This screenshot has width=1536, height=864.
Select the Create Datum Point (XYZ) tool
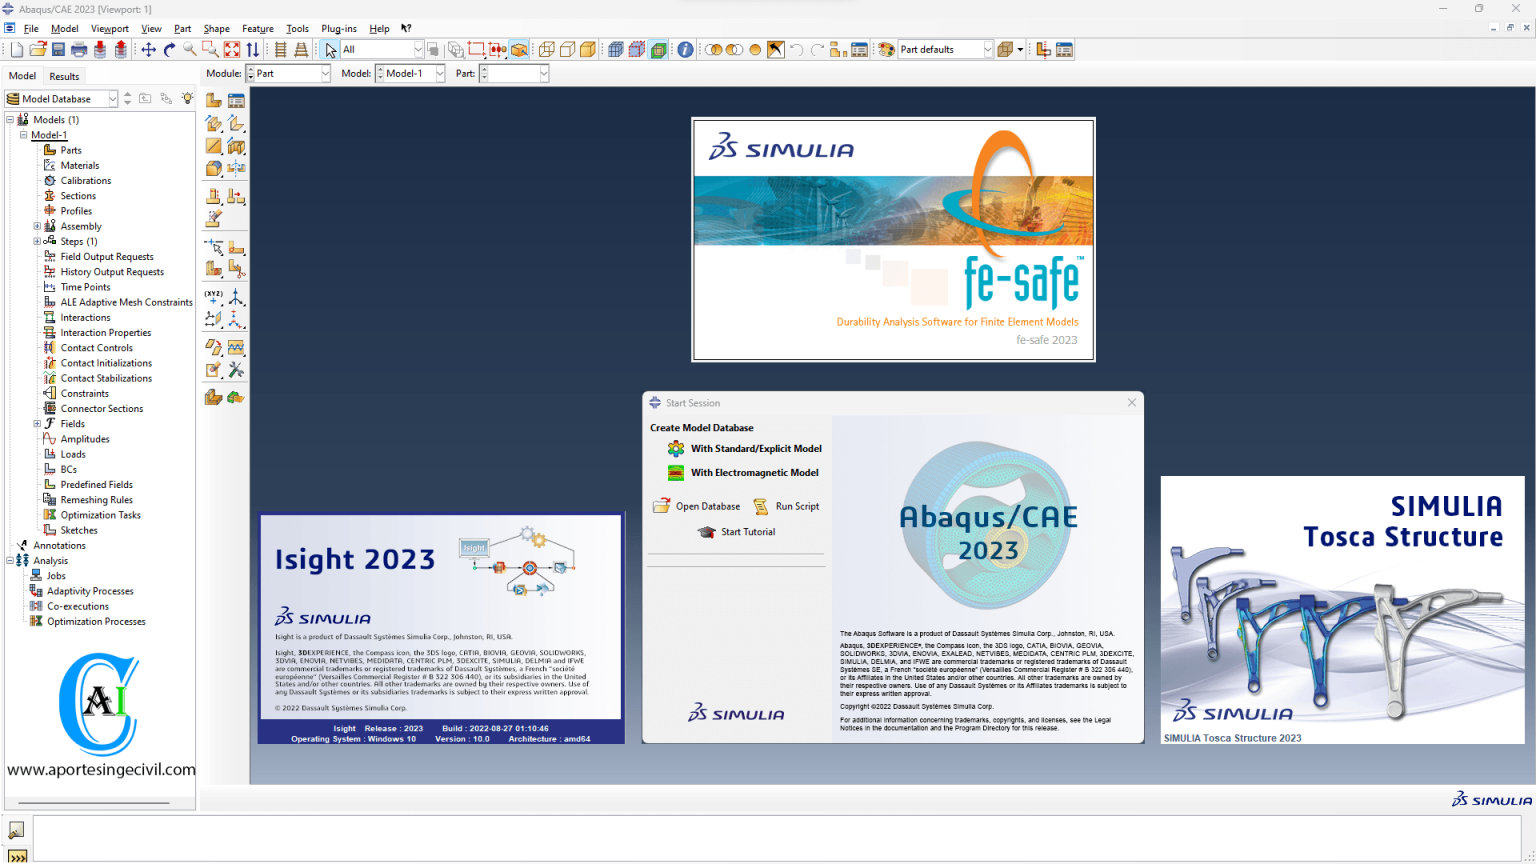[x=211, y=296]
